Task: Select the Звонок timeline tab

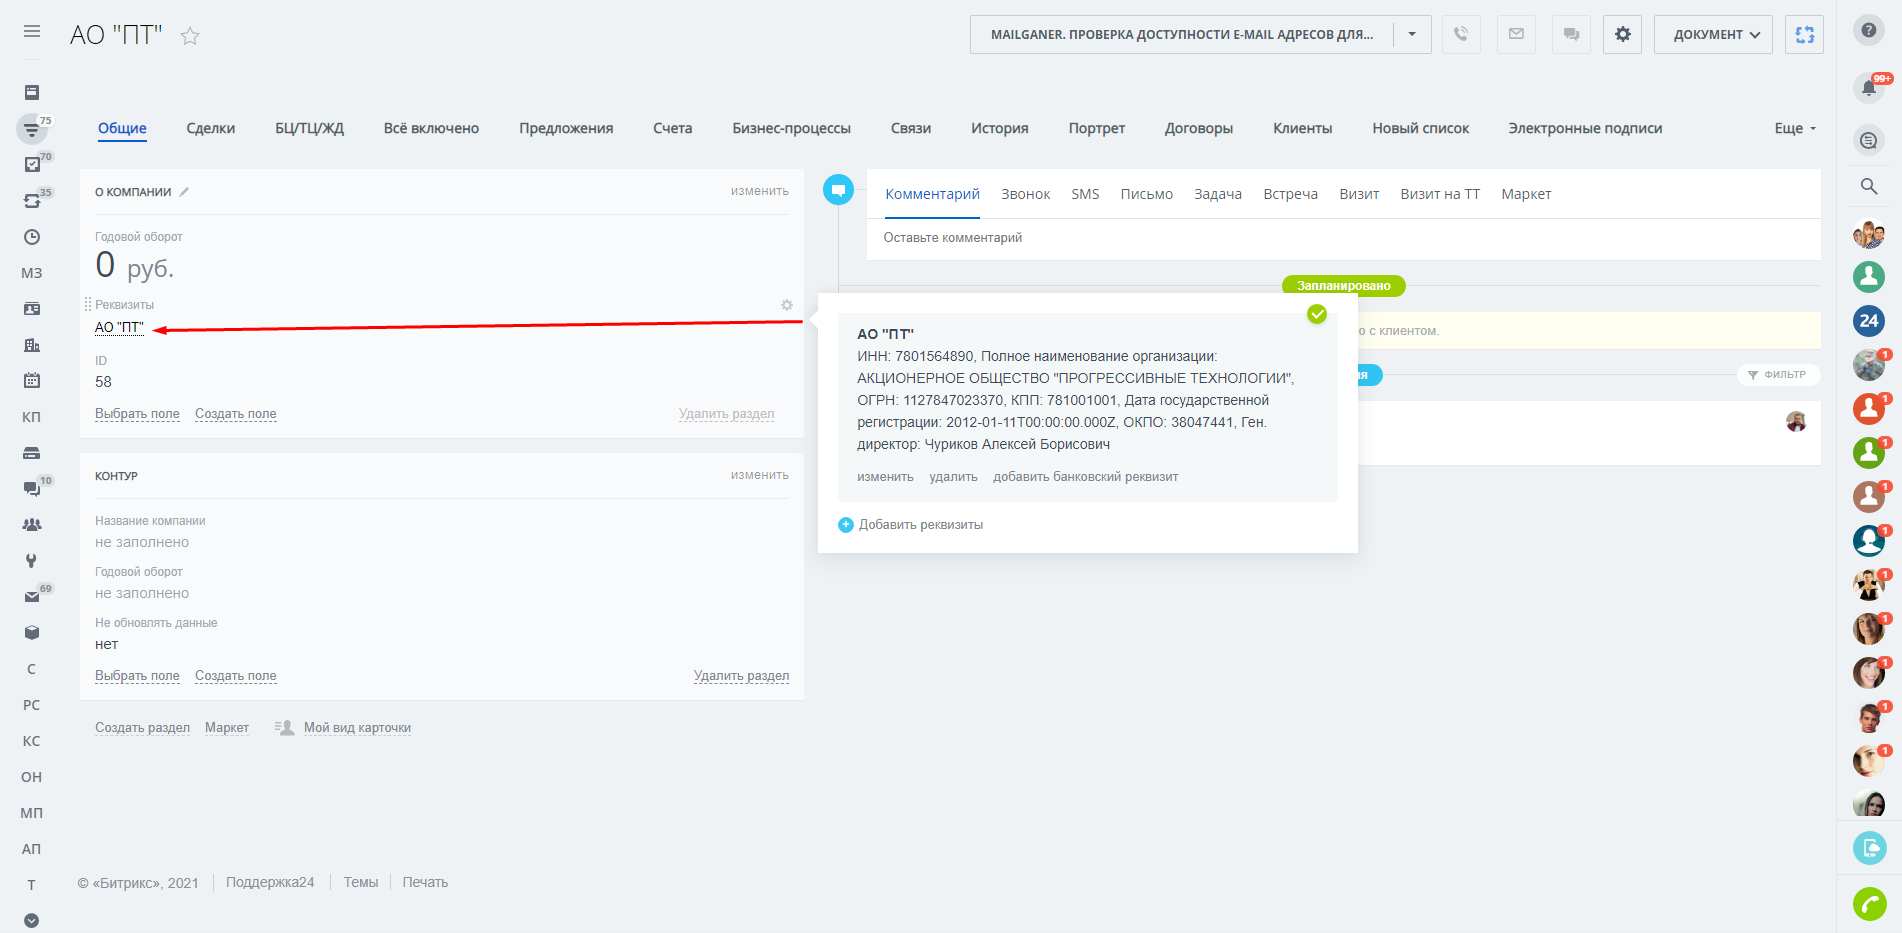Action: pos(1025,194)
